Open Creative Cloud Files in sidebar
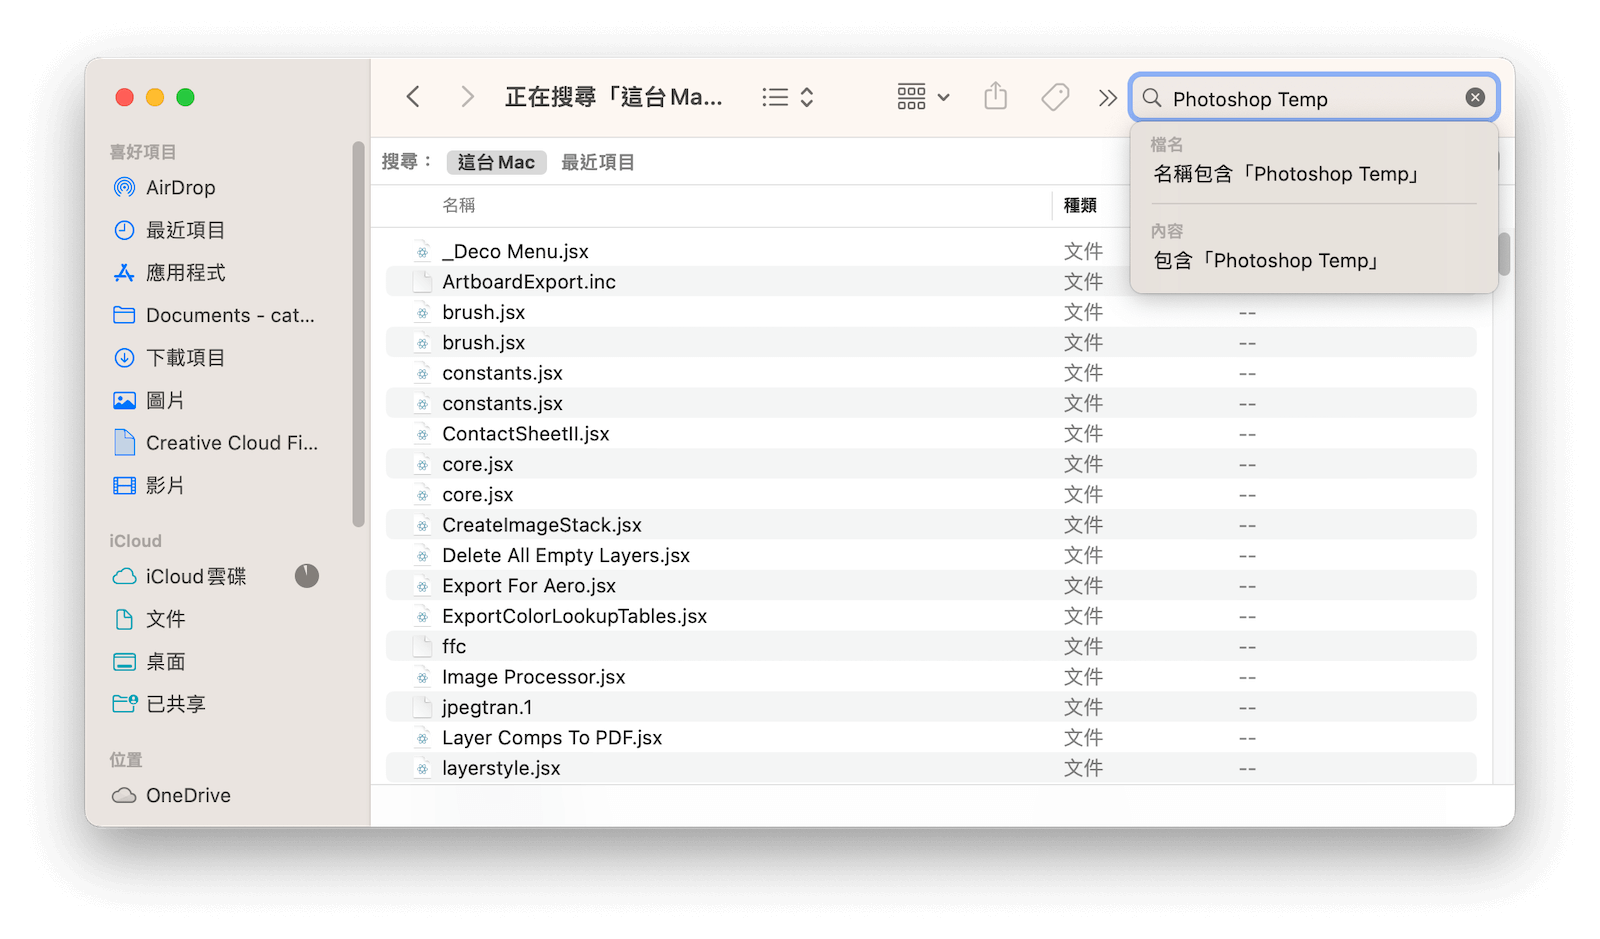The image size is (1600, 939). point(218,443)
